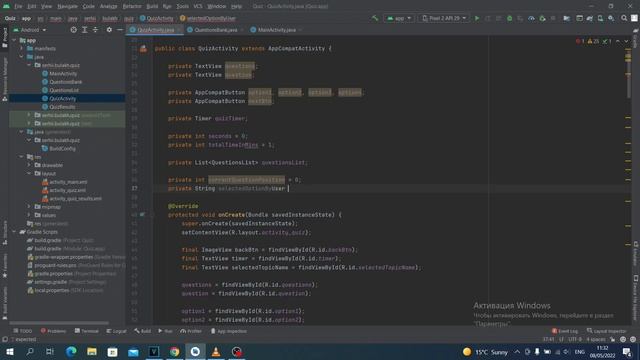The width and height of the screenshot is (640, 360).
Task: Open the app run configuration dropdown
Action: tap(399, 18)
